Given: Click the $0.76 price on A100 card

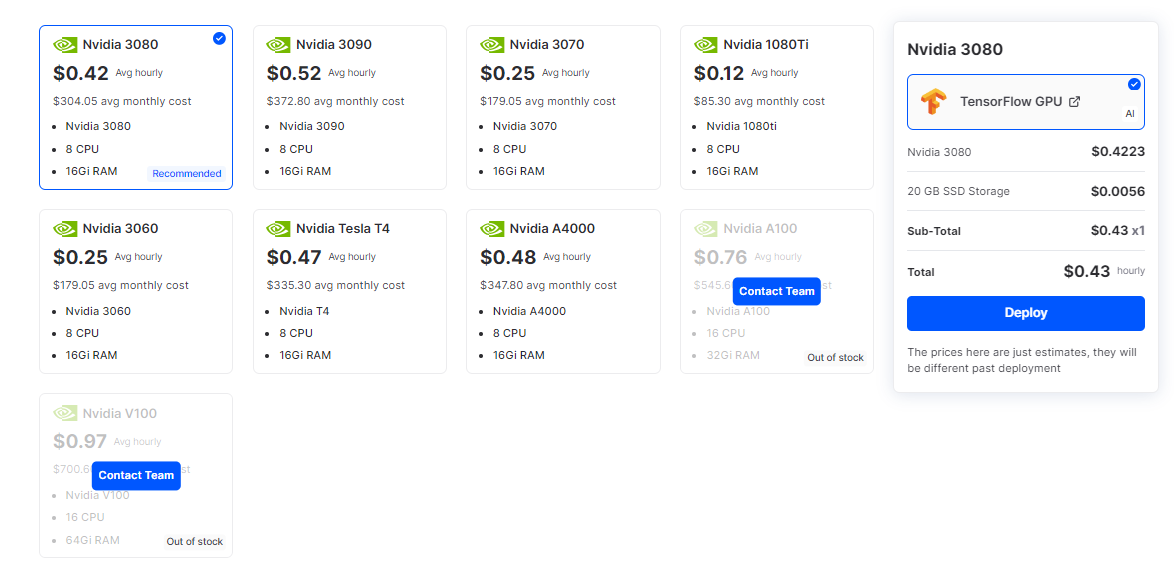Looking at the screenshot, I should (721, 258).
